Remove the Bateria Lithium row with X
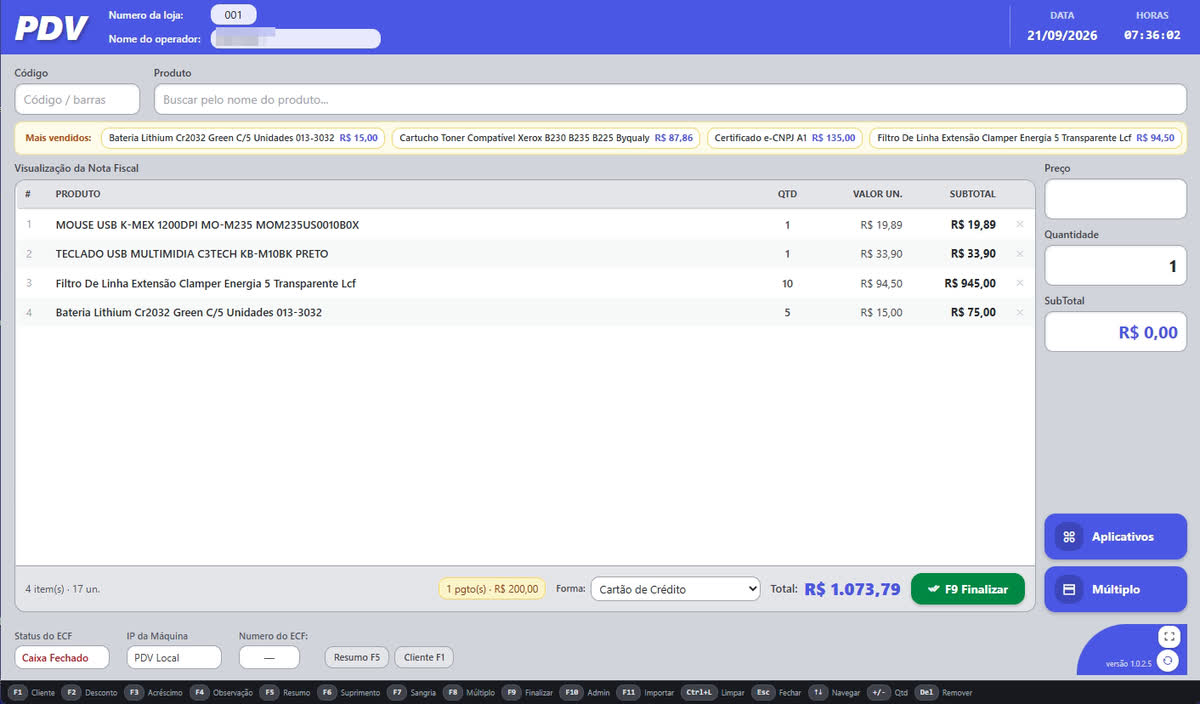The height and width of the screenshot is (704, 1200). 1019,312
